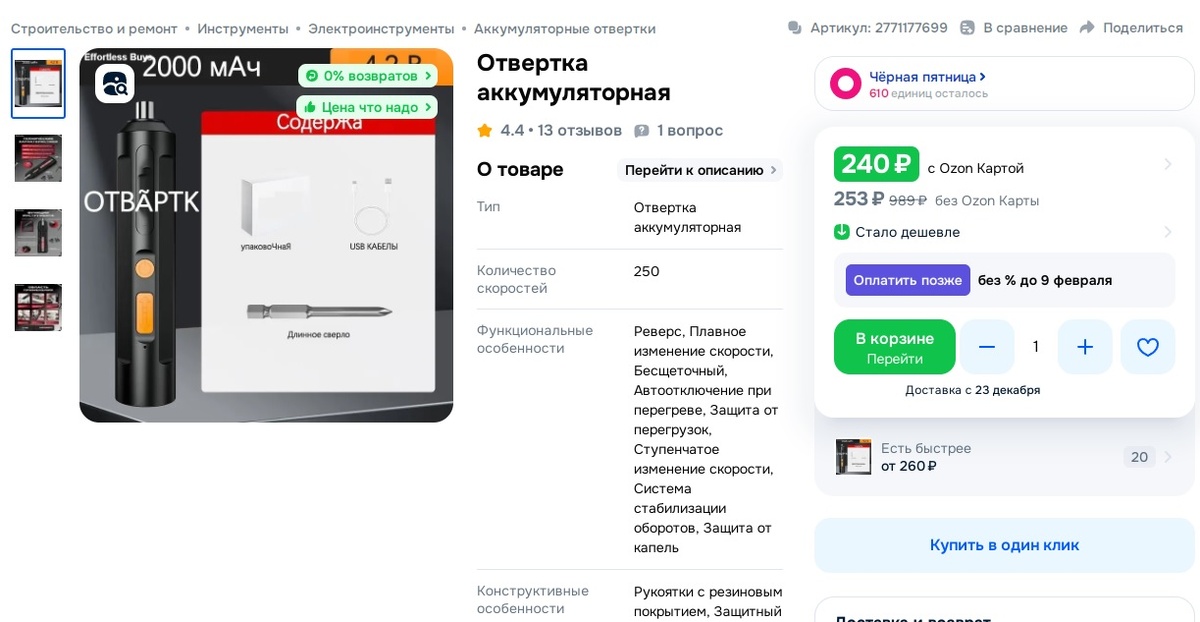
Task: Click the star rating 4.4 icon
Action: click(485, 131)
